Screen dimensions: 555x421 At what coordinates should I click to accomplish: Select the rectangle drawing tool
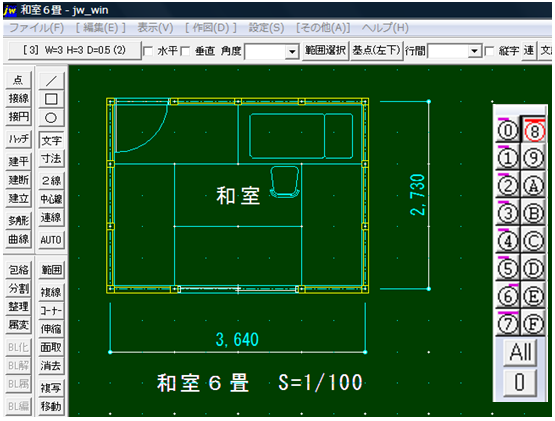click(x=51, y=99)
